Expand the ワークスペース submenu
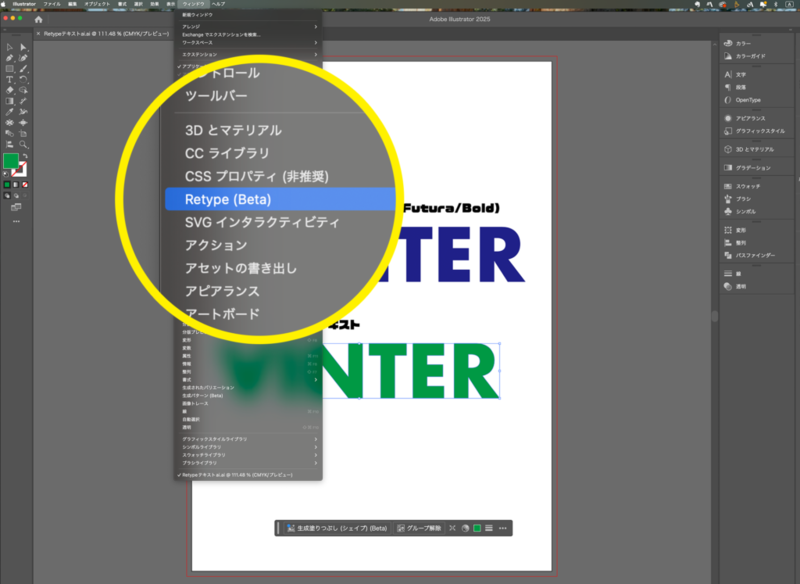The width and height of the screenshot is (800, 584). coord(248,43)
